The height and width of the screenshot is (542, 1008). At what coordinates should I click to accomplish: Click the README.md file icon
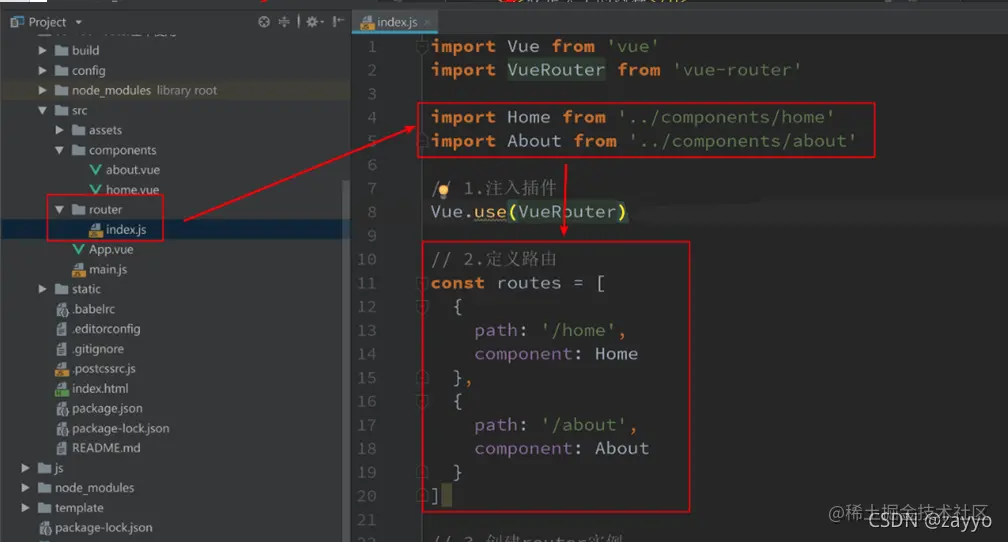[62, 448]
